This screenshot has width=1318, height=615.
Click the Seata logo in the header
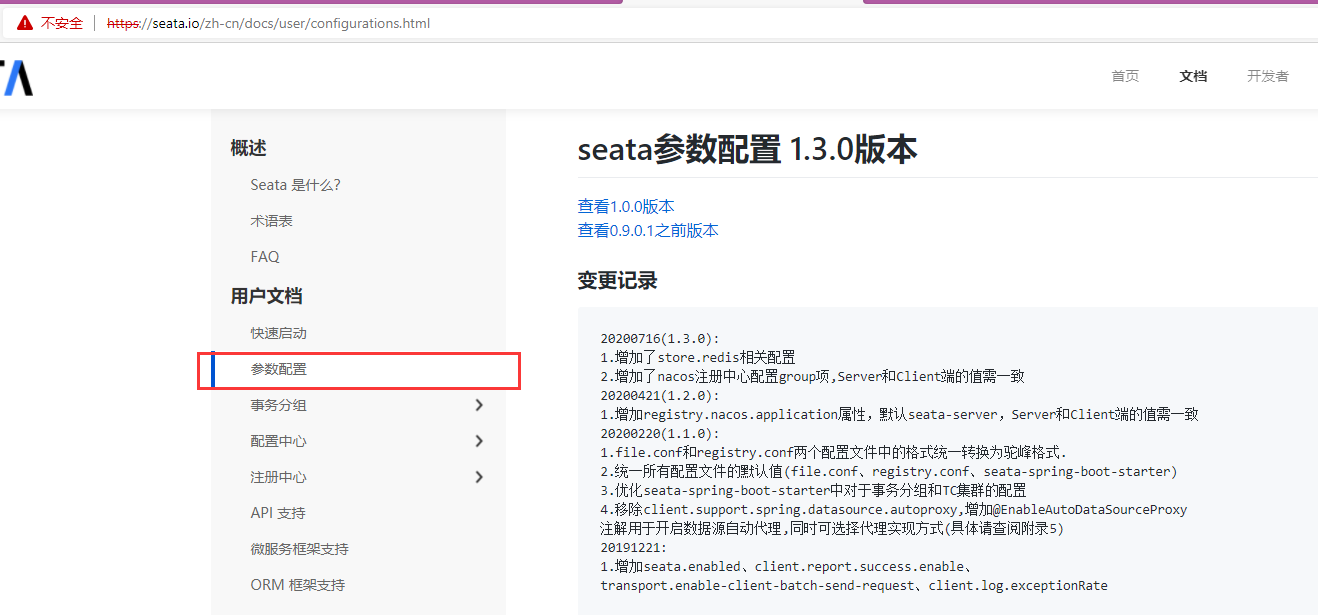(17, 77)
